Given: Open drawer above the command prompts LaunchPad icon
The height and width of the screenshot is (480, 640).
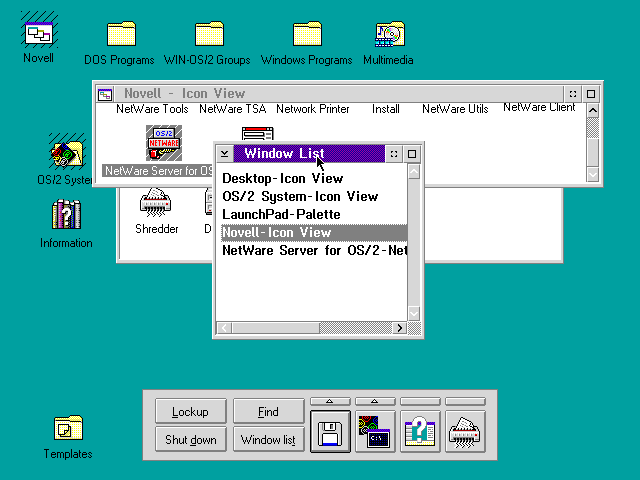Looking at the screenshot, I should [375, 402].
